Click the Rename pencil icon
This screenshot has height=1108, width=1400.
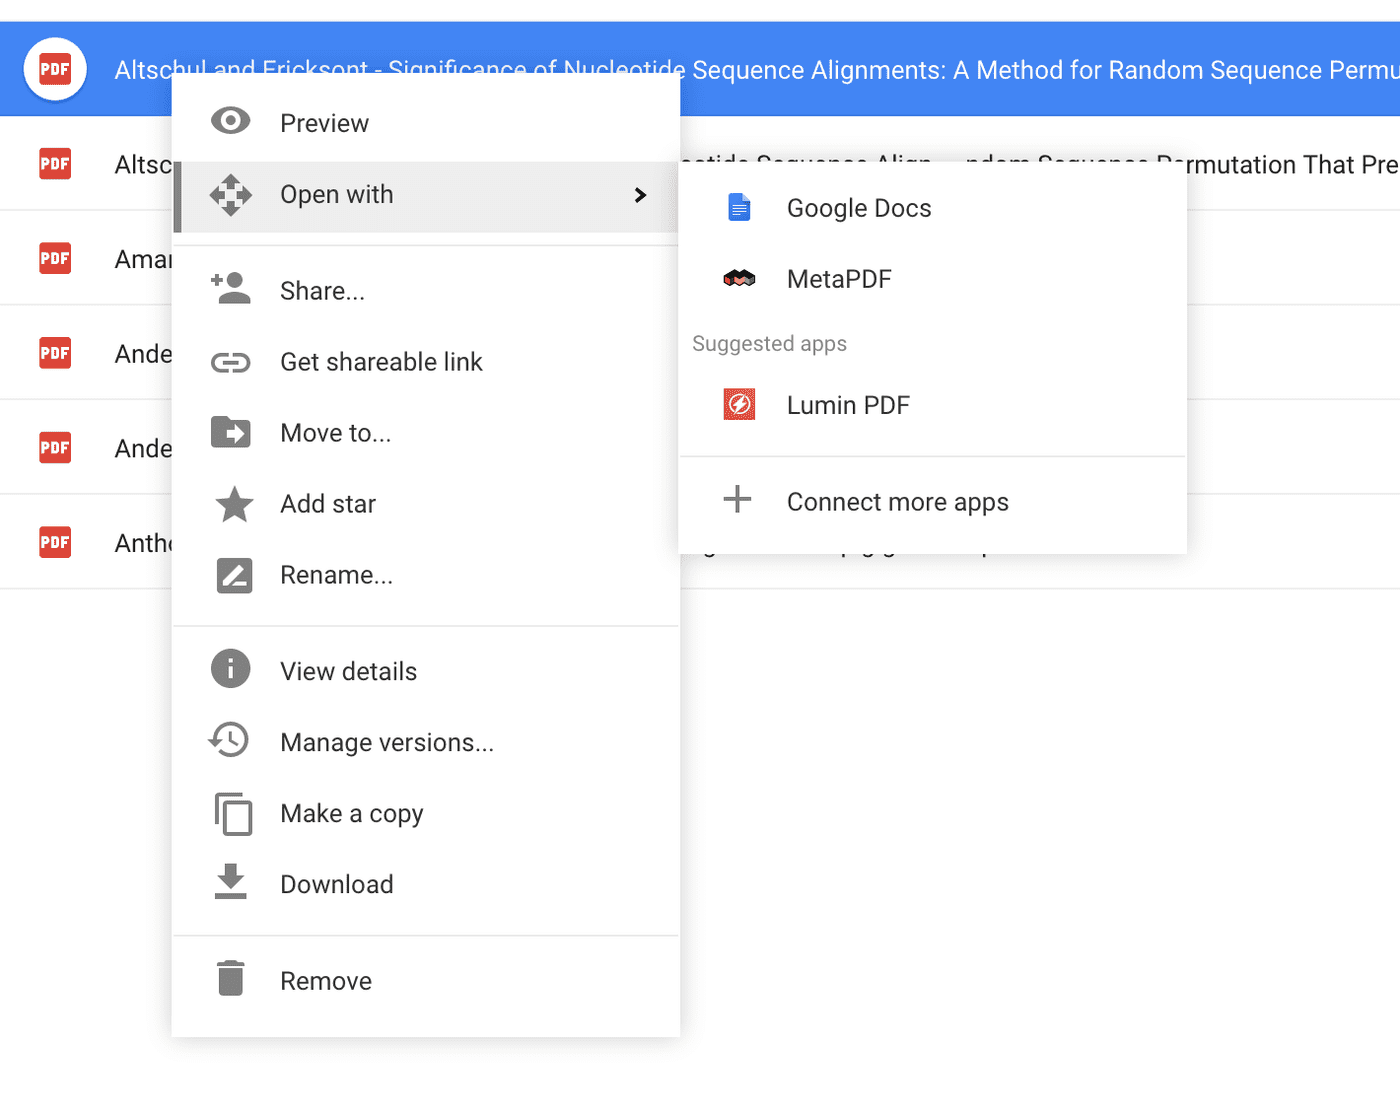click(231, 575)
